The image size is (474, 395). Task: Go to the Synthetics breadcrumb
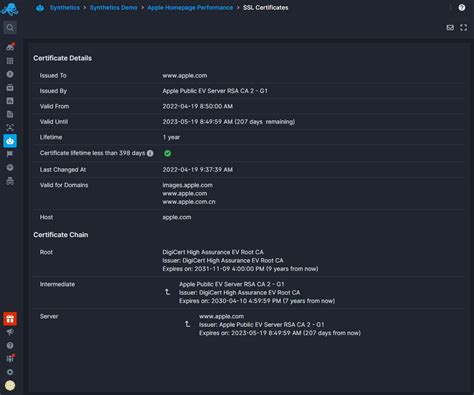[65, 8]
